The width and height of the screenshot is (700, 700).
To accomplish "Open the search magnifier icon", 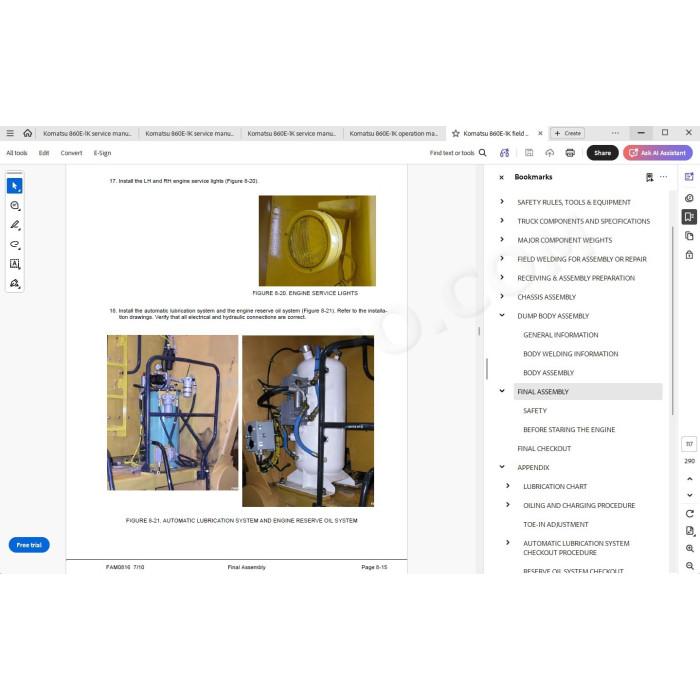I will (483, 153).
